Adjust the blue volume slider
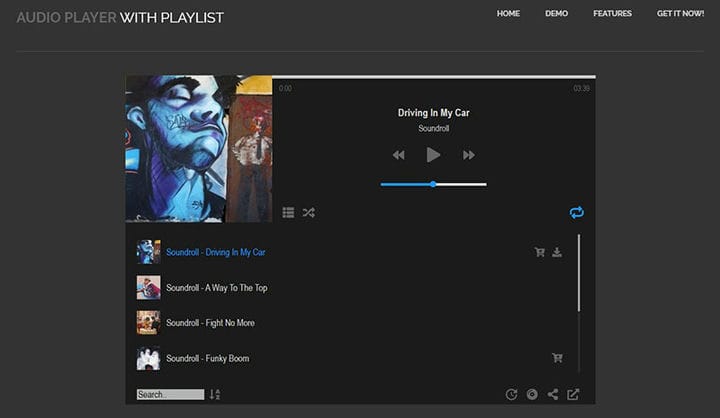720x418 pixels. pos(433,185)
